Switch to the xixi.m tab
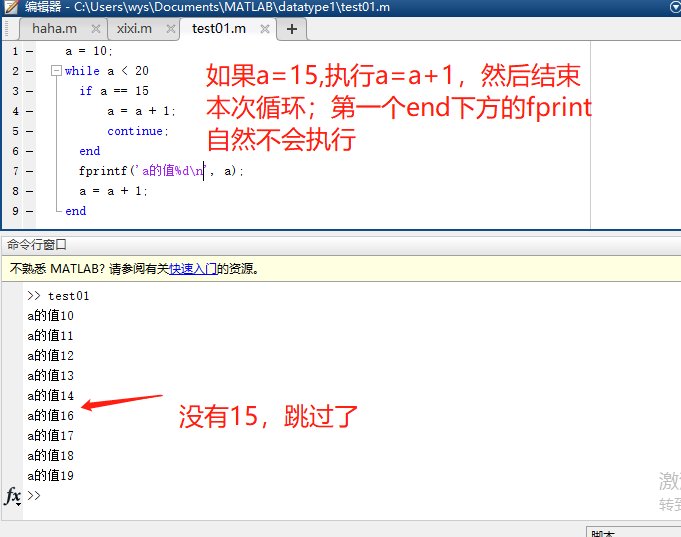Viewport: 681px width, 537px height. (134, 29)
